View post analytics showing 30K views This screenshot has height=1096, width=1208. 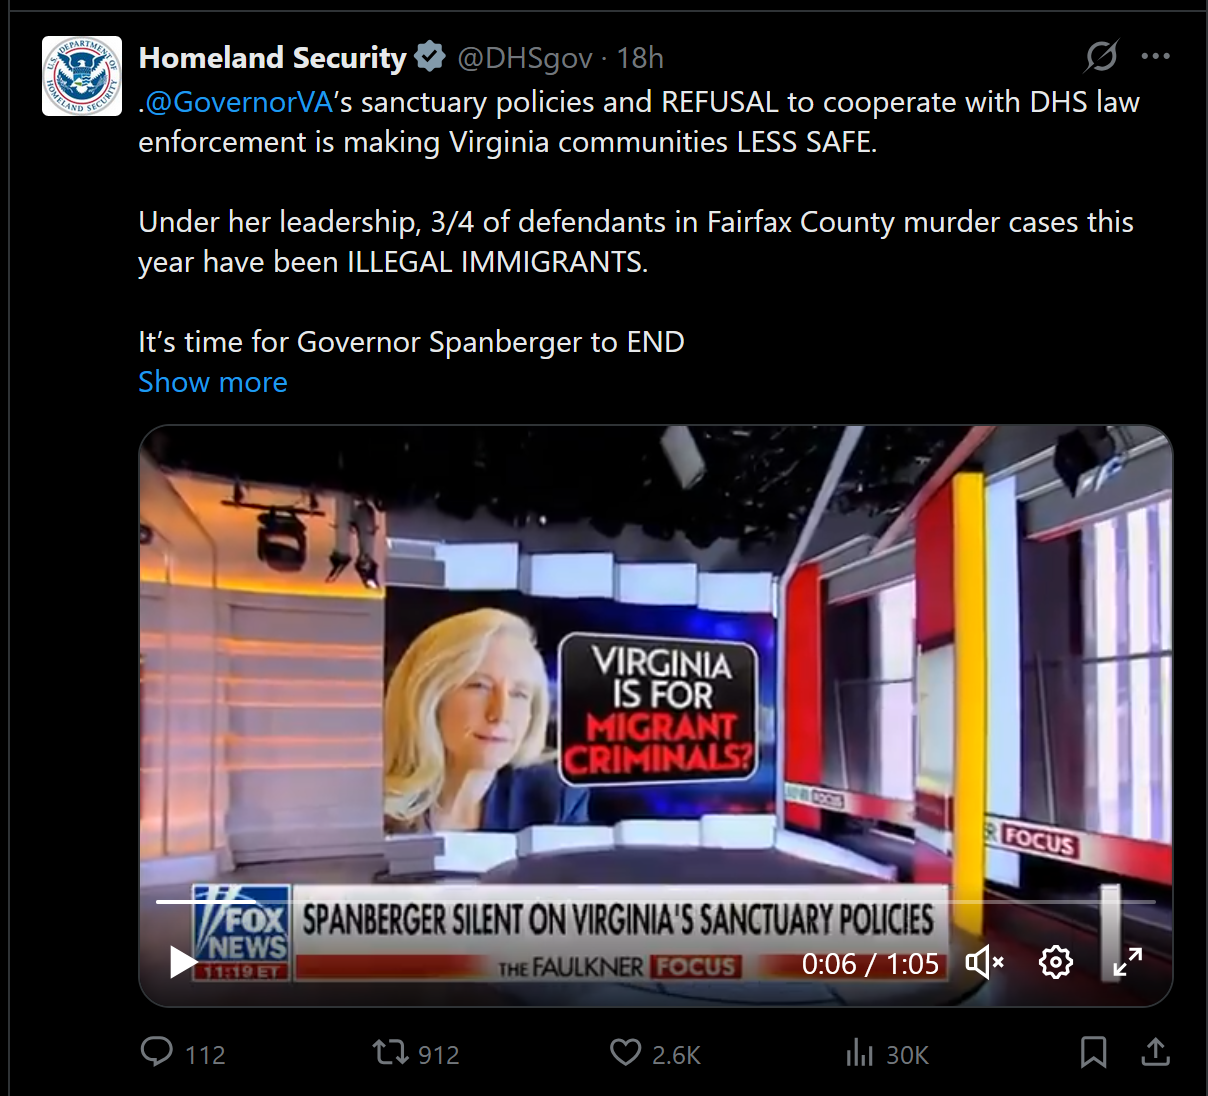860,1052
